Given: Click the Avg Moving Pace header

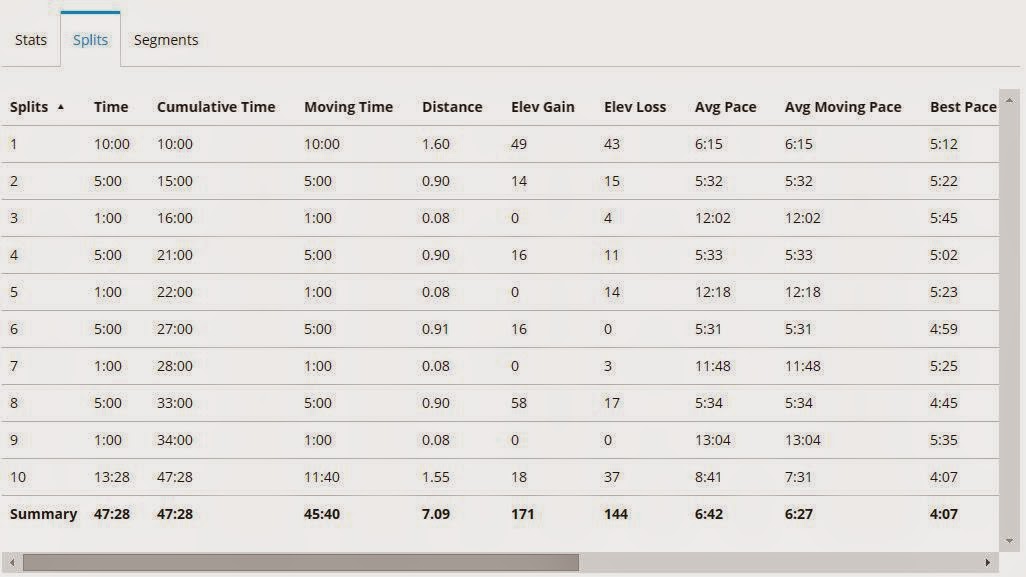Looking at the screenshot, I should (843, 107).
